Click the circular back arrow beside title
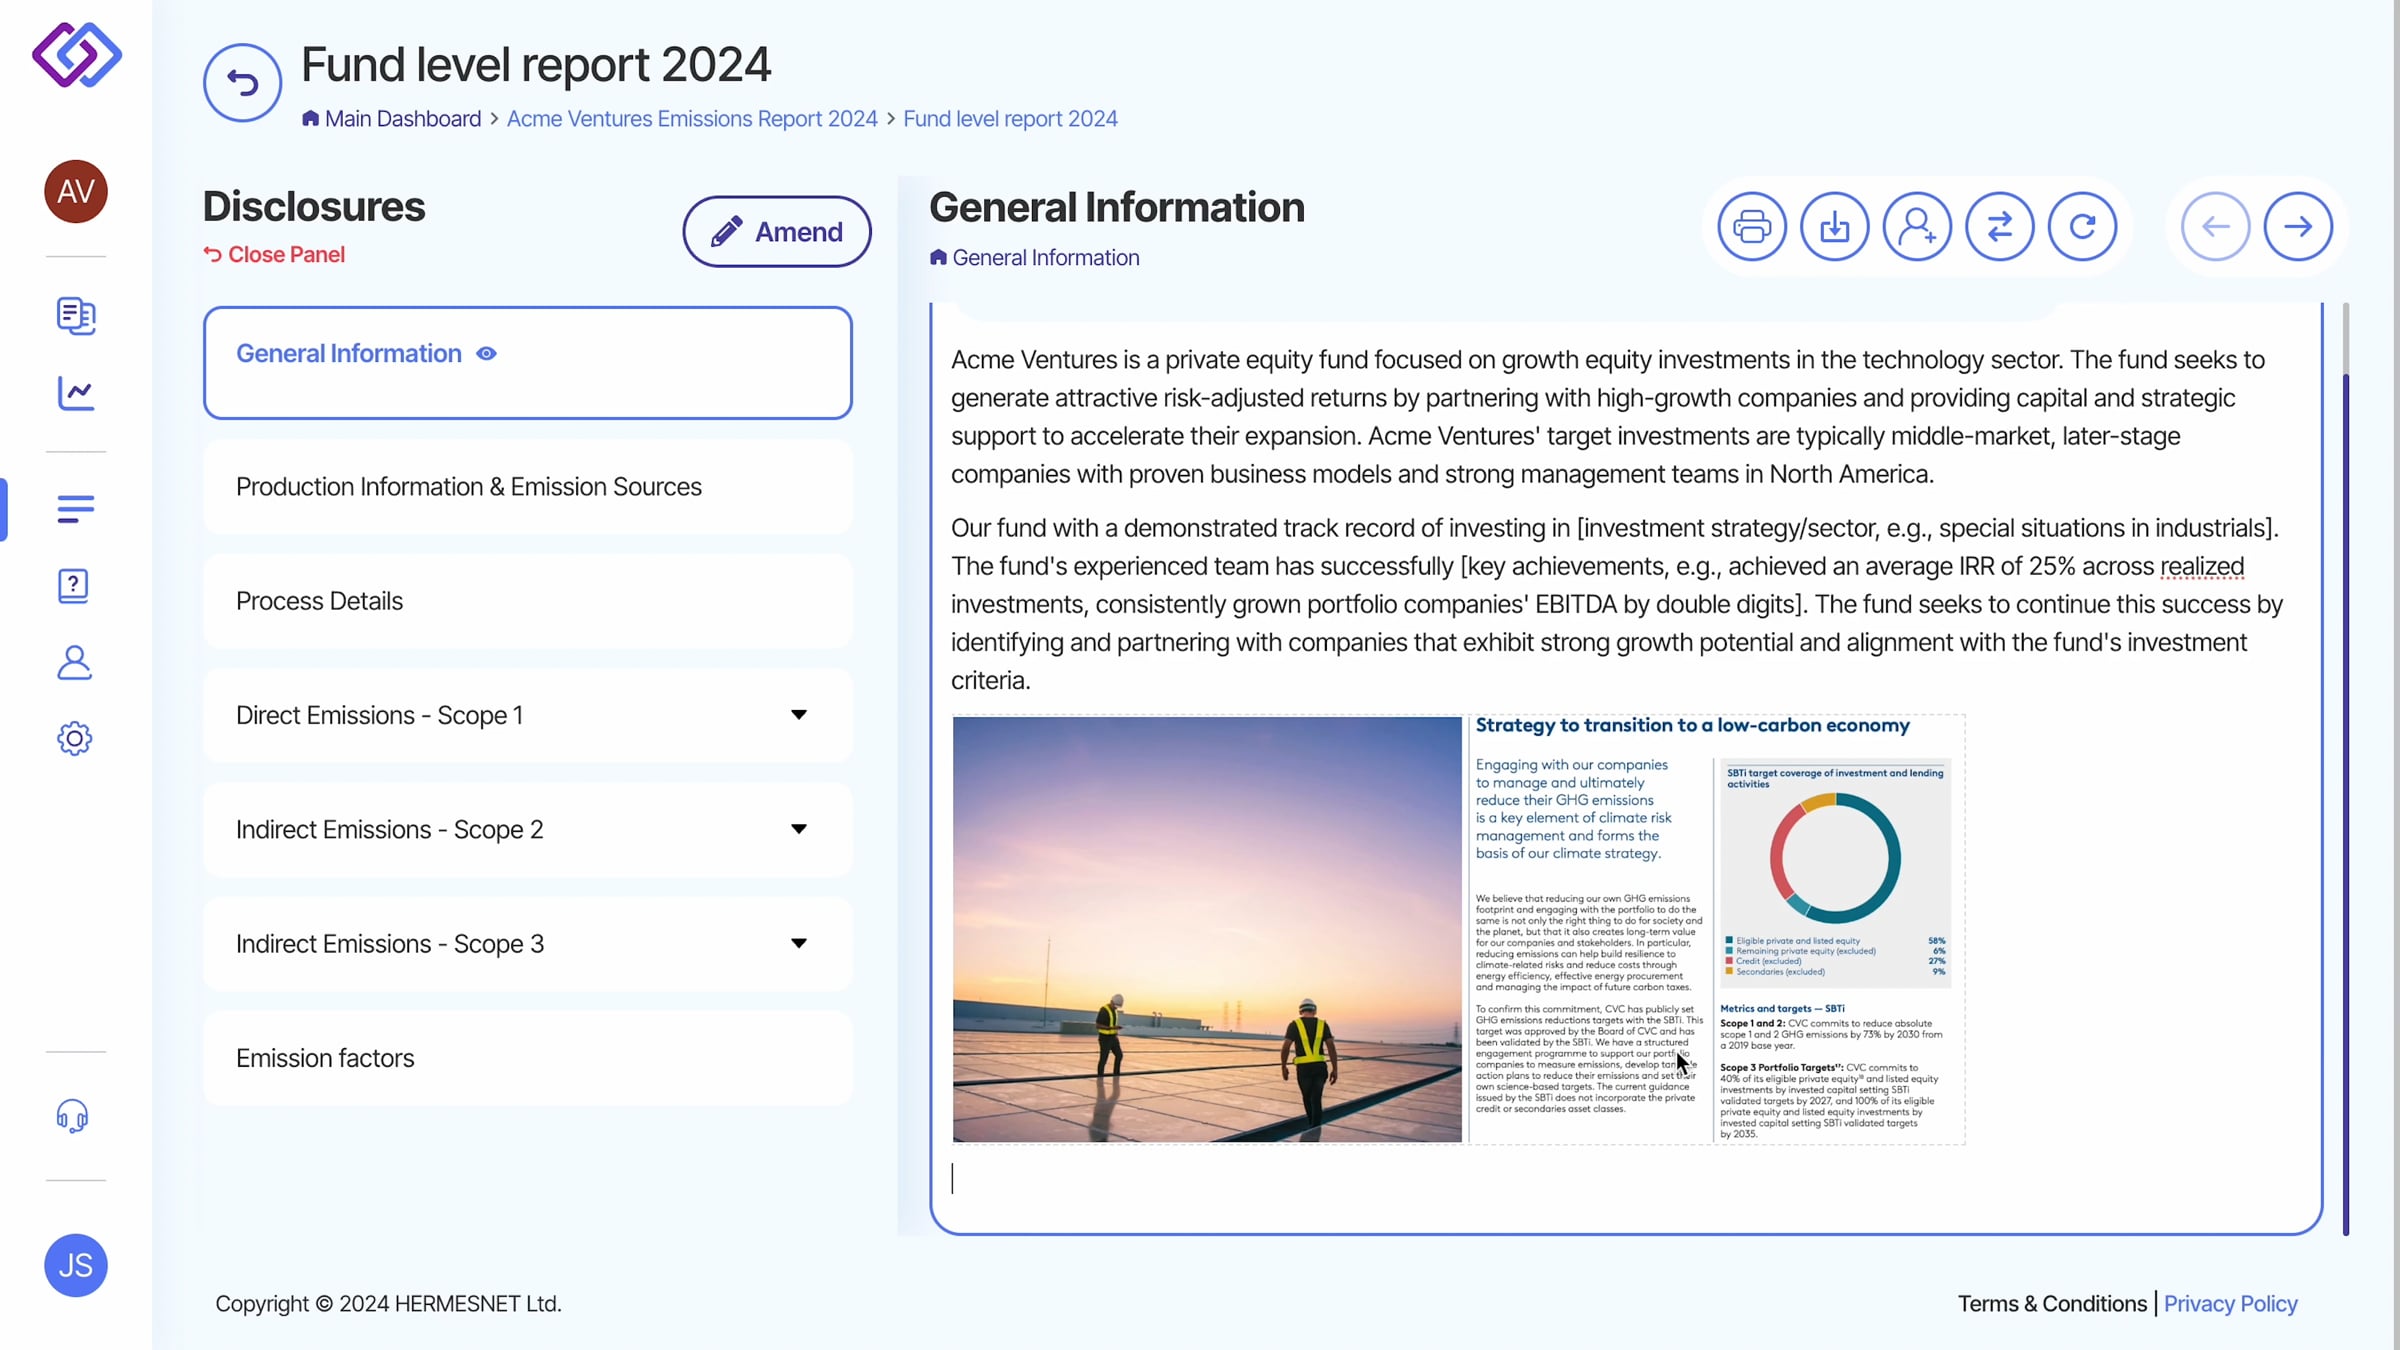 click(x=242, y=83)
